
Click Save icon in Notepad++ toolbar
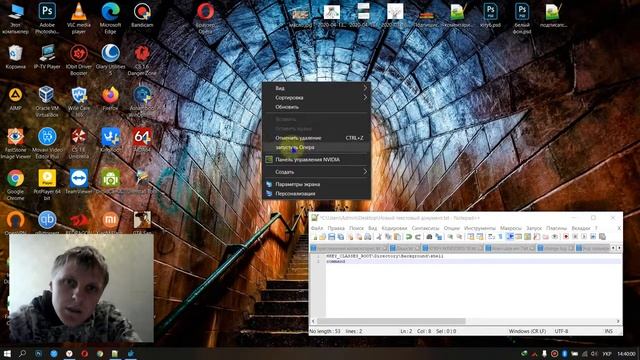(x=331, y=237)
